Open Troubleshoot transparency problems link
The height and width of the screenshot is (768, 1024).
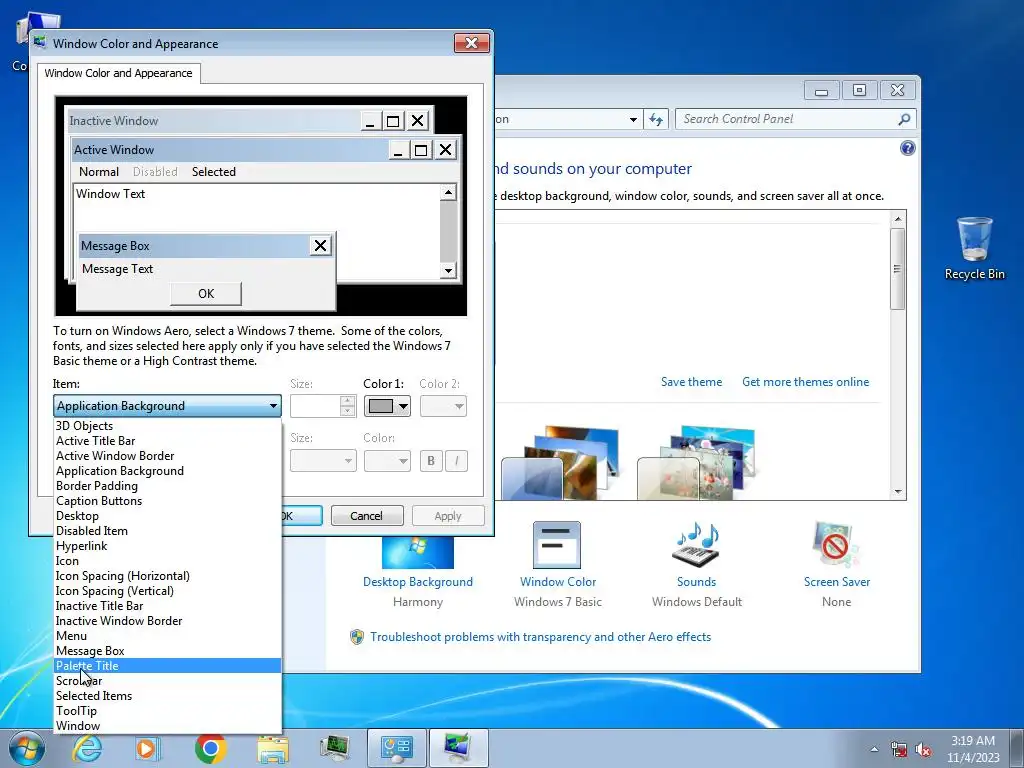point(540,637)
